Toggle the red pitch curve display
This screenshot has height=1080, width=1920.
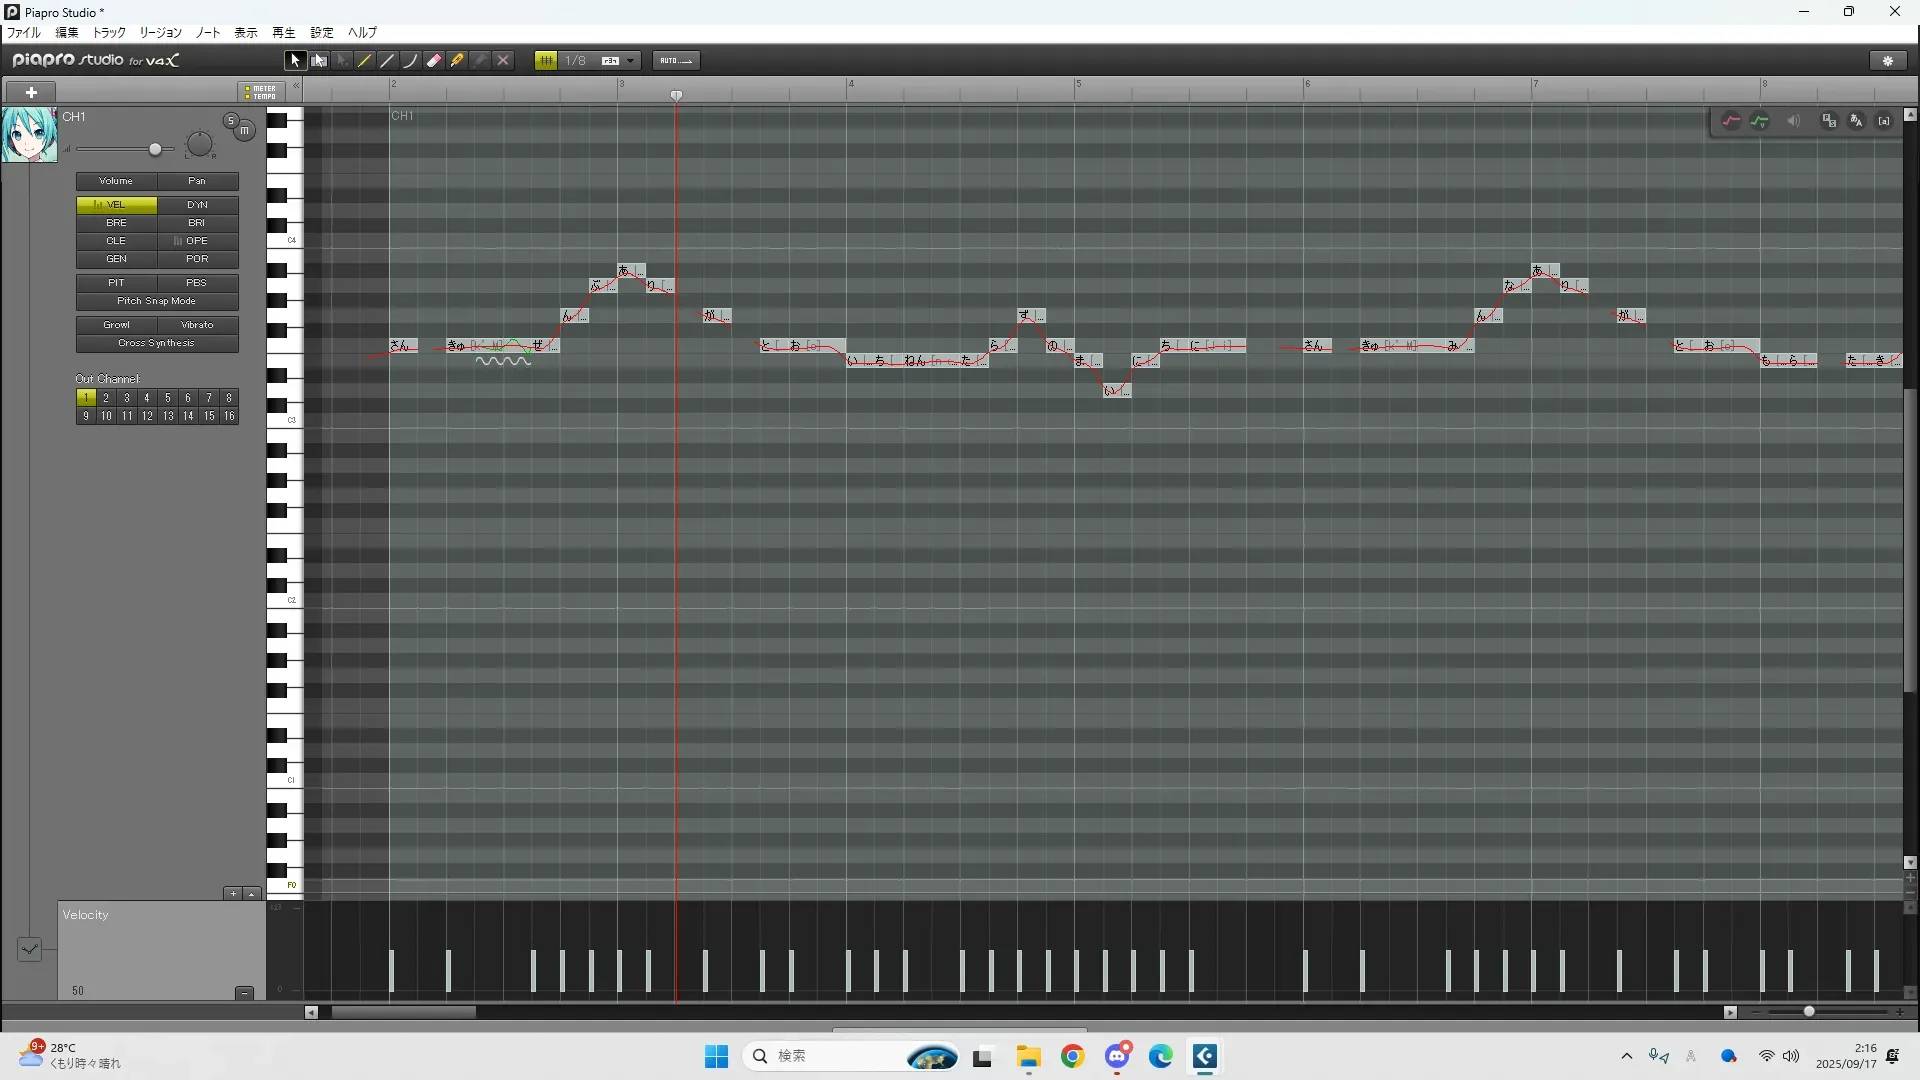pos(1731,121)
